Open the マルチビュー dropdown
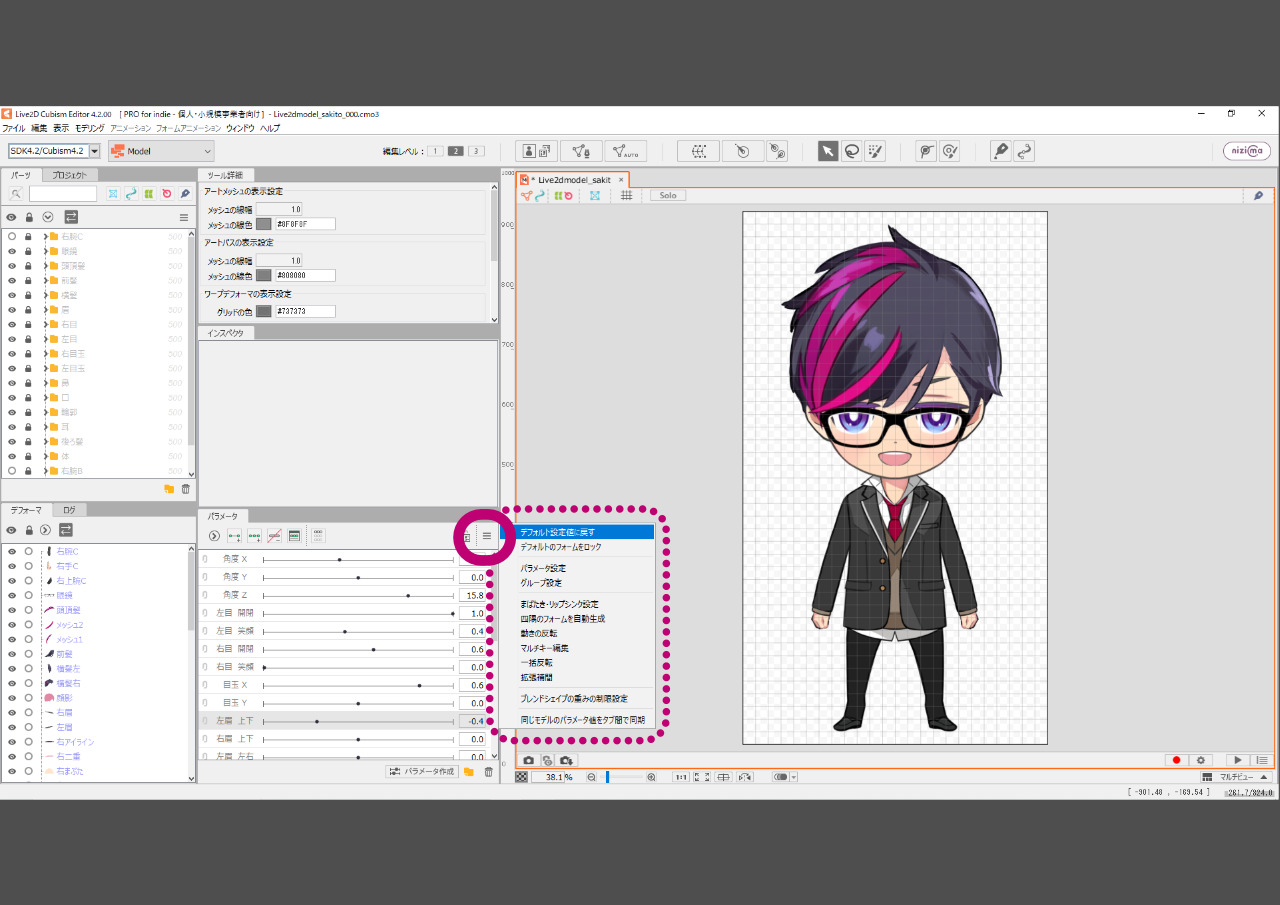1280x905 pixels. [x=1236, y=777]
